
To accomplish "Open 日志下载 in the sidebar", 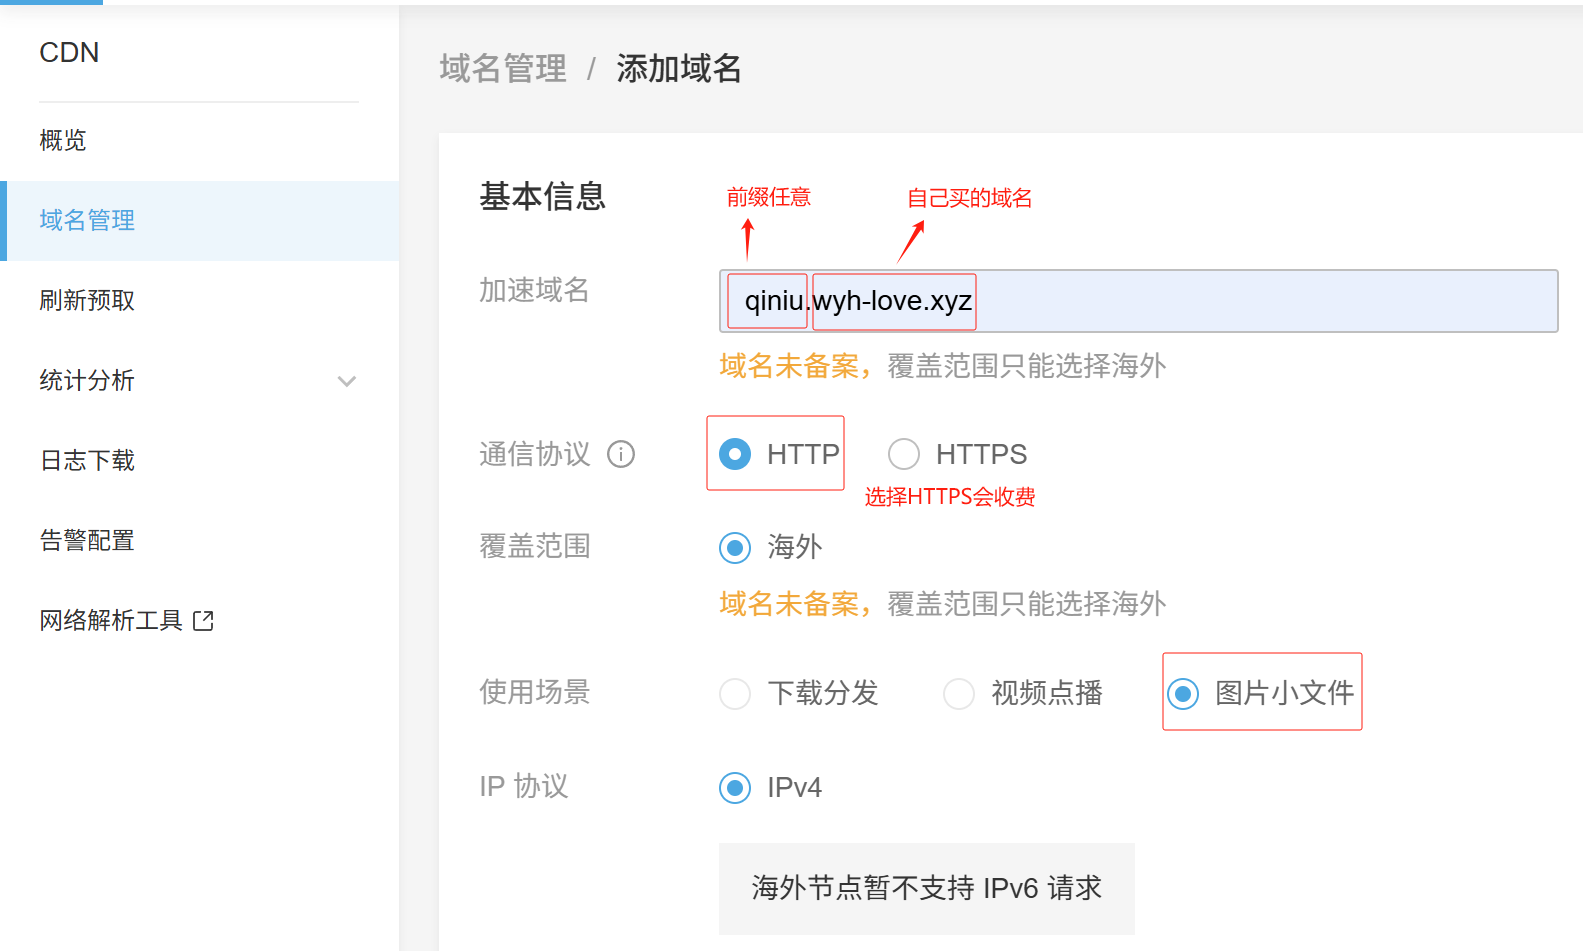I will (x=87, y=461).
